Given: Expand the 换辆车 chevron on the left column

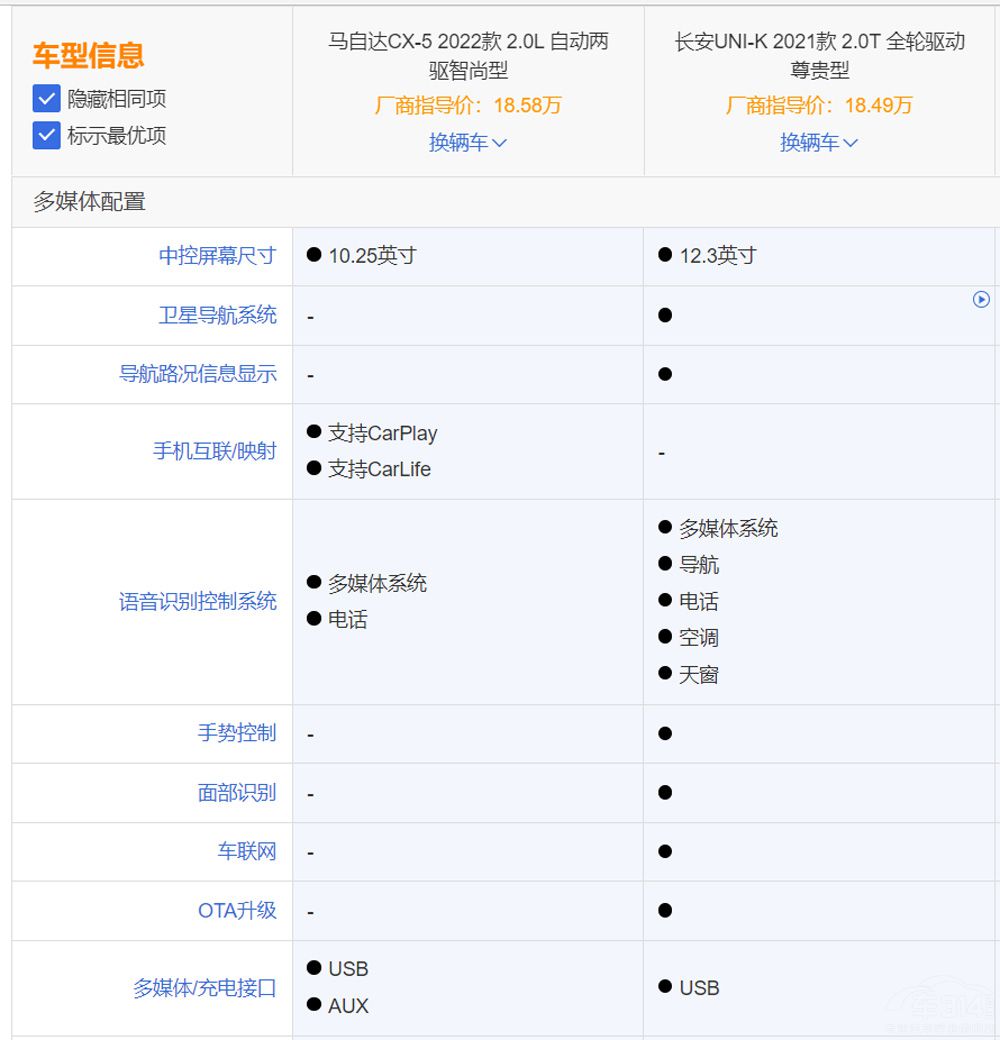Looking at the screenshot, I should (501, 142).
